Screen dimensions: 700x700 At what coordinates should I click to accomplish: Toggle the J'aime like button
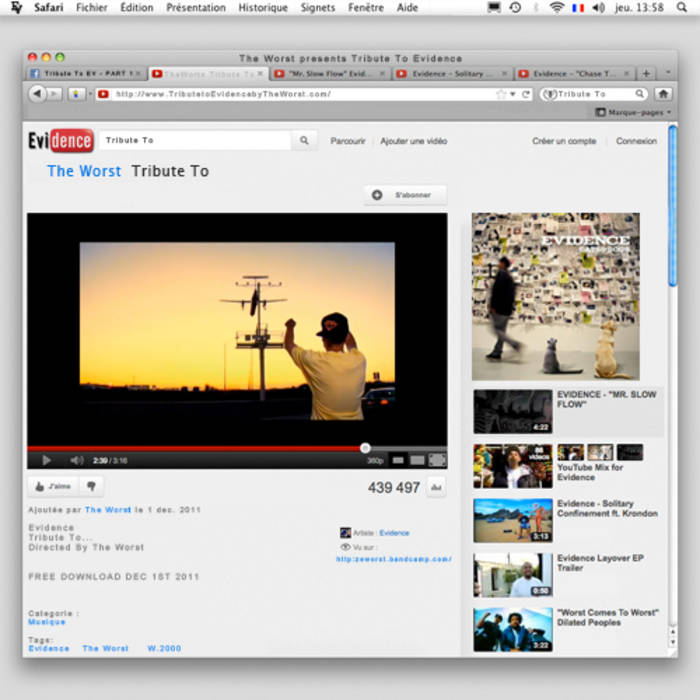(x=53, y=486)
